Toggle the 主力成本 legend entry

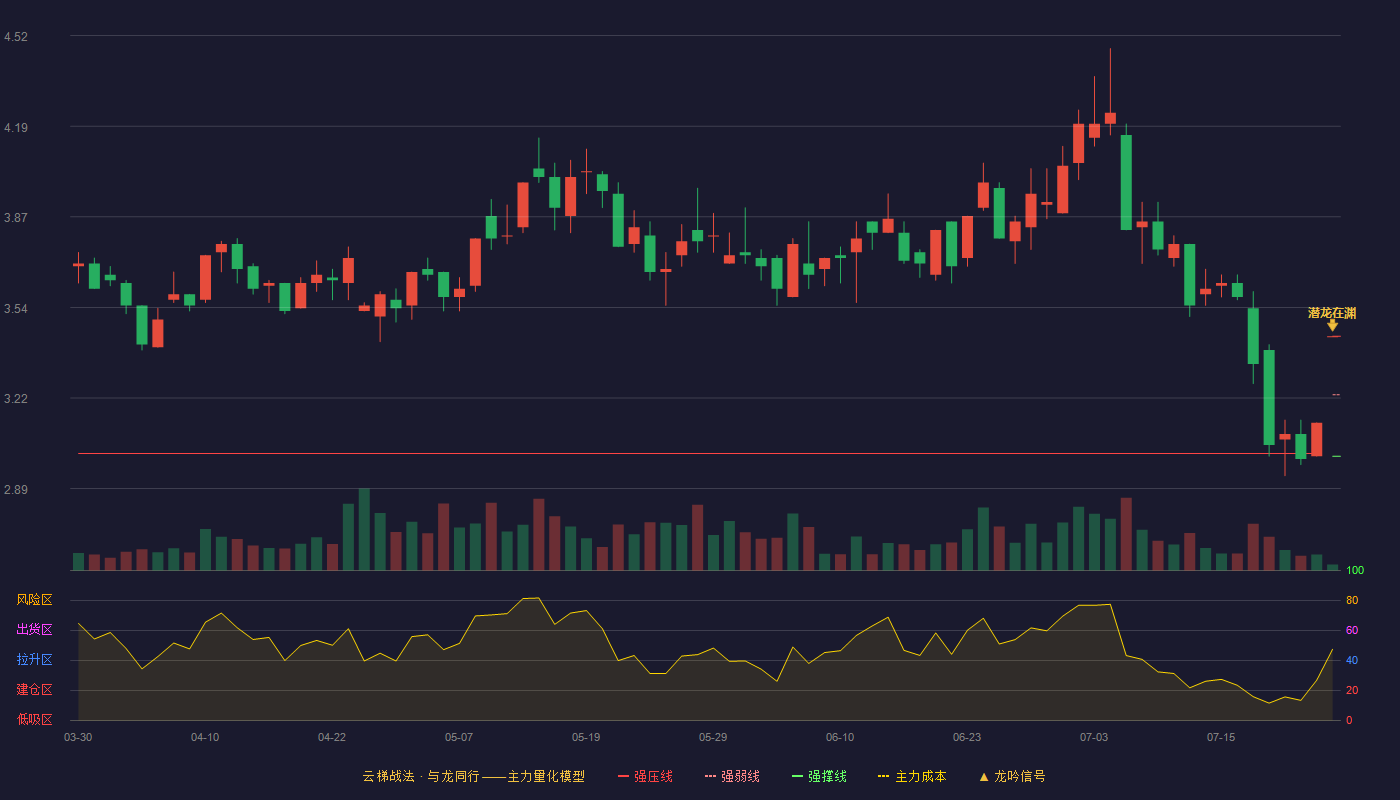click(912, 776)
